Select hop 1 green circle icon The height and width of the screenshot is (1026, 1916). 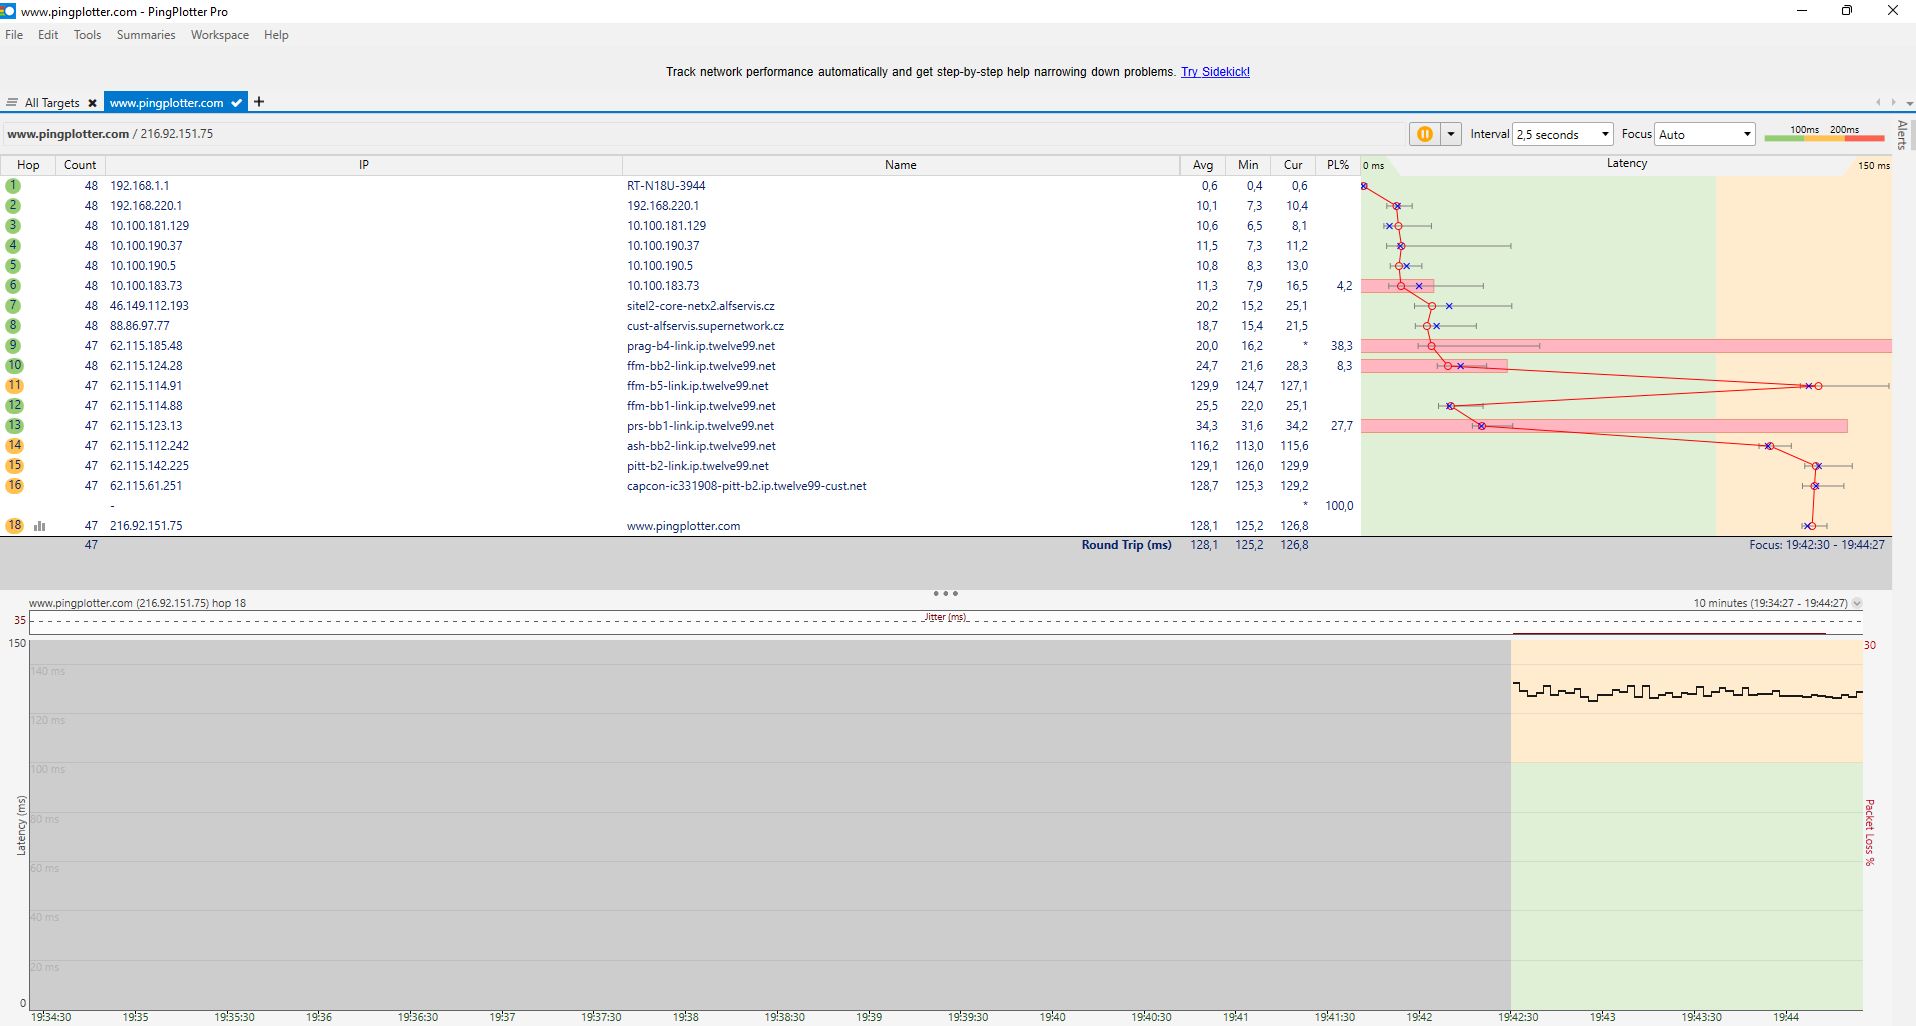13,186
